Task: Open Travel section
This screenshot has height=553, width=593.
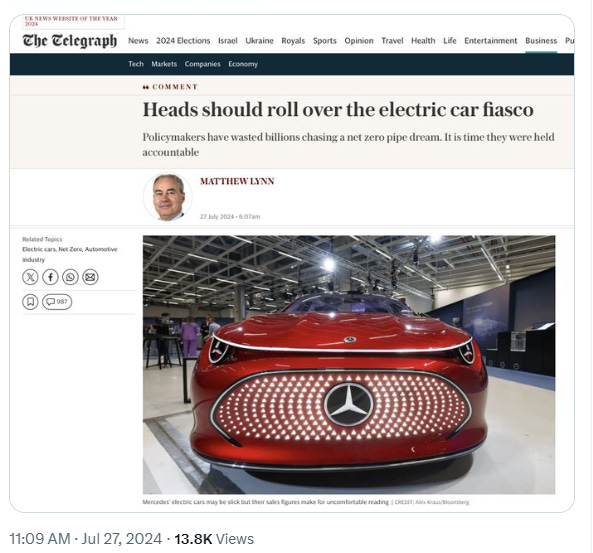Action: click(392, 41)
